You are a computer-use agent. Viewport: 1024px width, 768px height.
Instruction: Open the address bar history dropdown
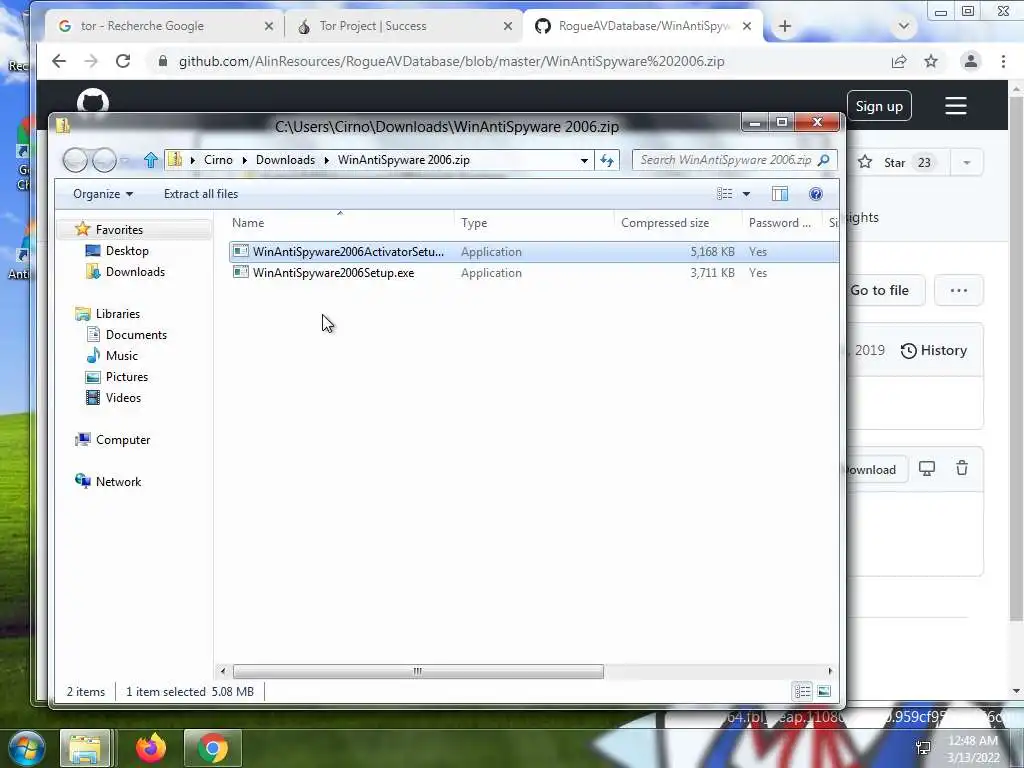(584, 160)
